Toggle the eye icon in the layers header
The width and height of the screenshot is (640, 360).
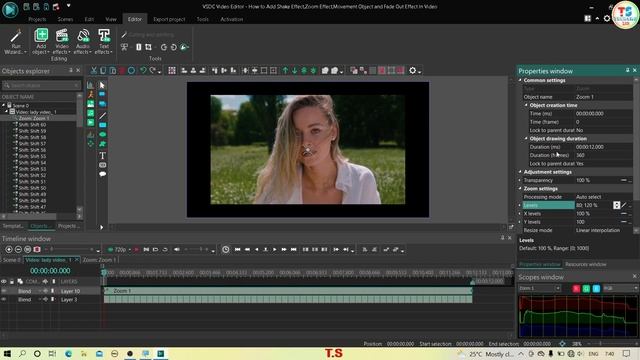(x=4, y=282)
